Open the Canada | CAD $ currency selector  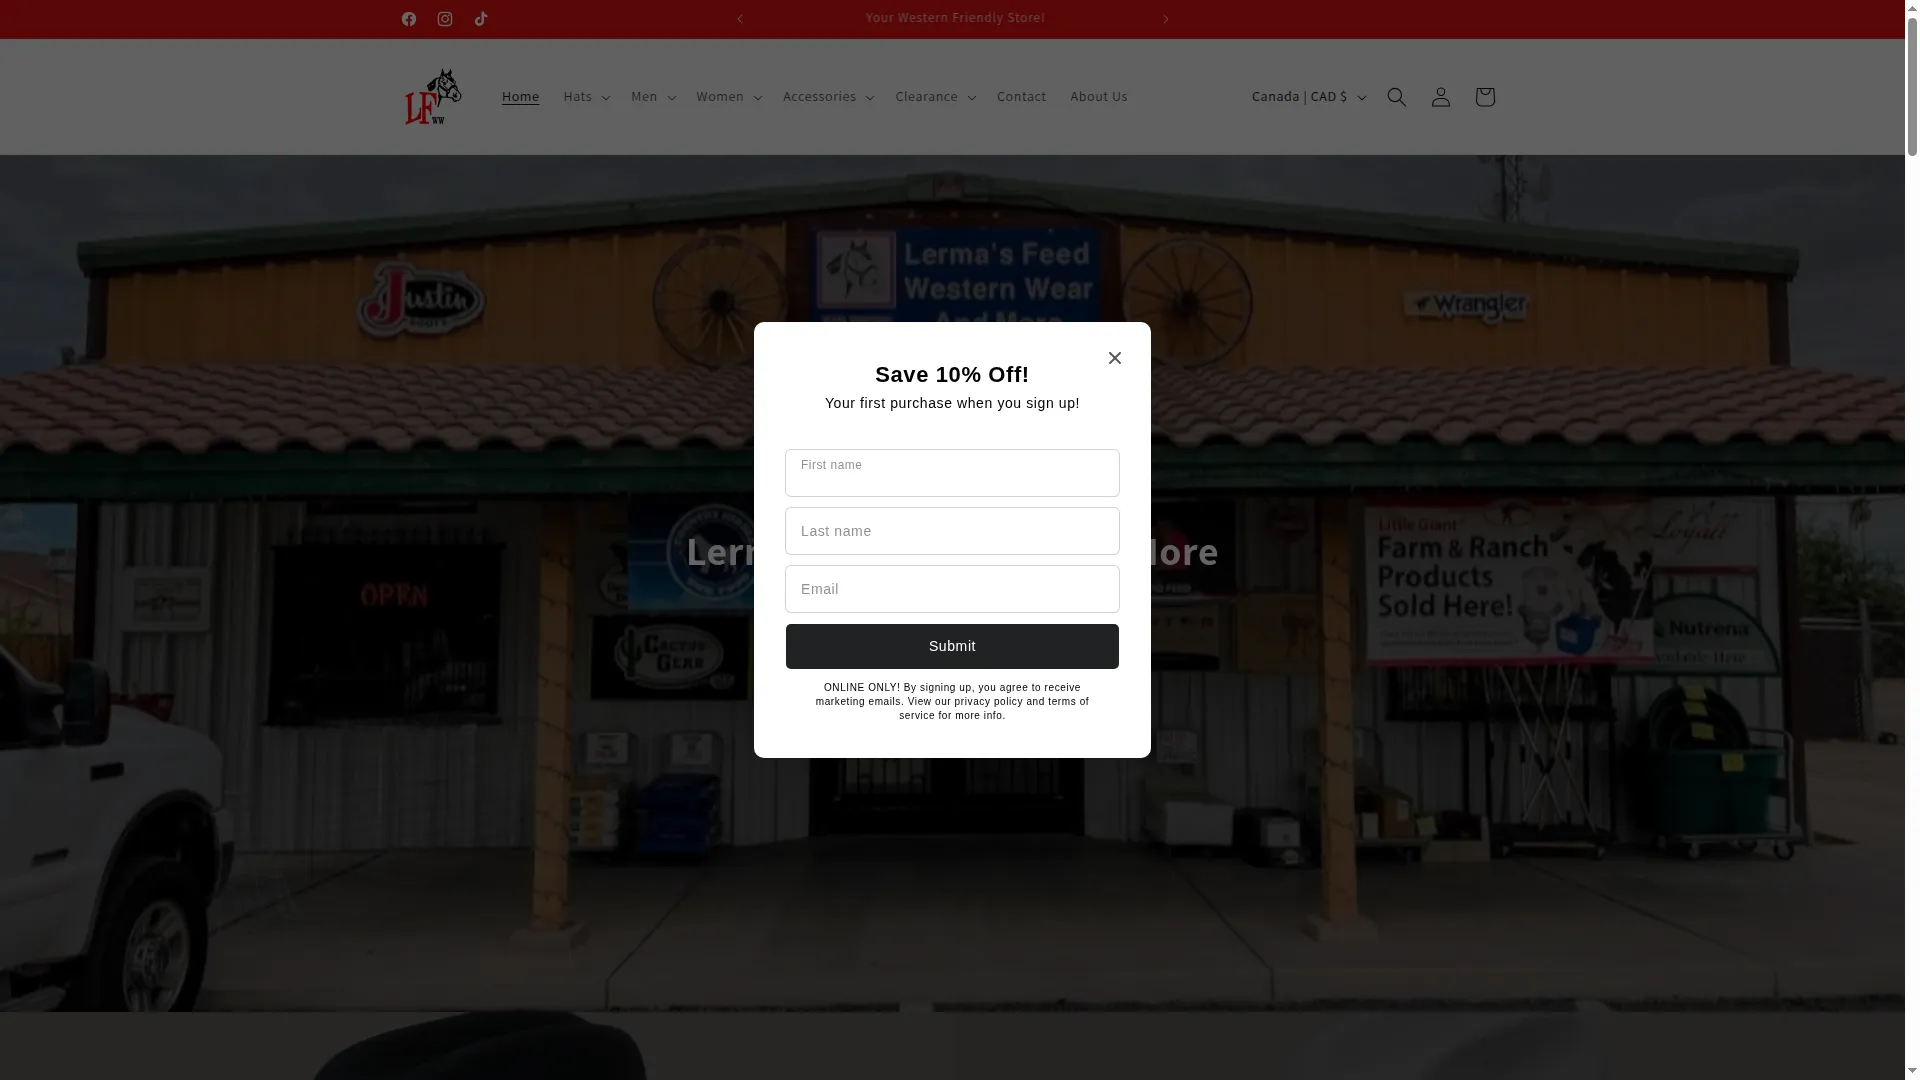click(x=1309, y=97)
